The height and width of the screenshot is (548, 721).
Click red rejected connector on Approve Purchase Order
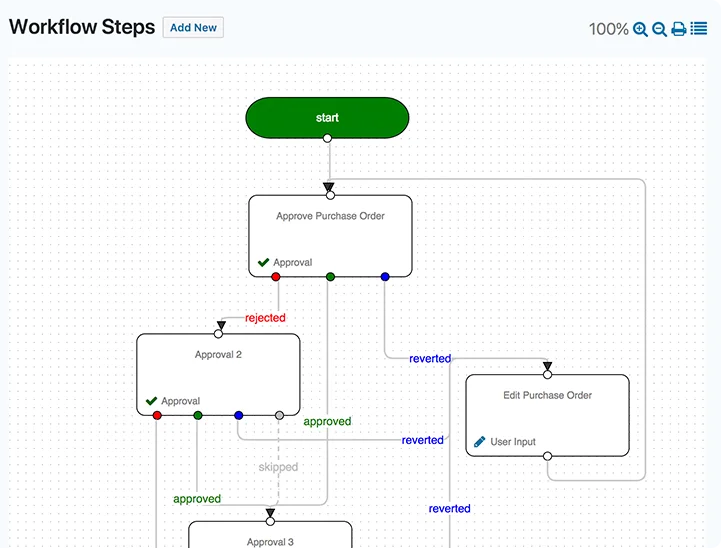tap(276, 277)
